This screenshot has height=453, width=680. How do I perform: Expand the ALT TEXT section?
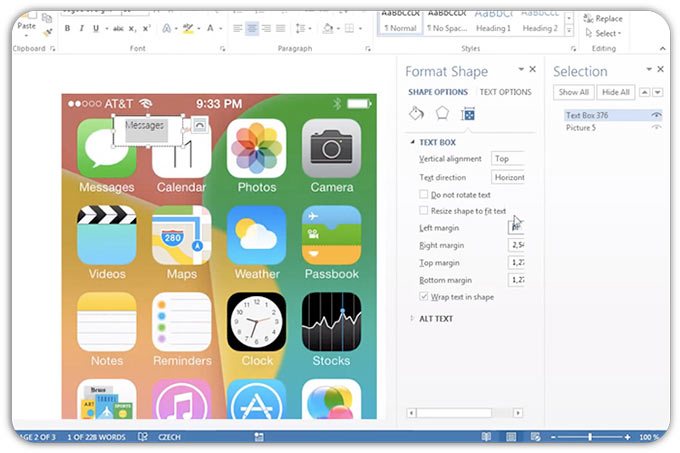(412, 318)
